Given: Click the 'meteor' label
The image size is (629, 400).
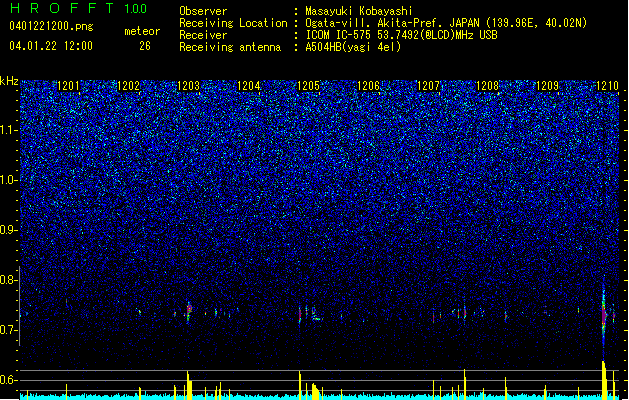Looking at the screenshot, I should (x=142, y=31).
